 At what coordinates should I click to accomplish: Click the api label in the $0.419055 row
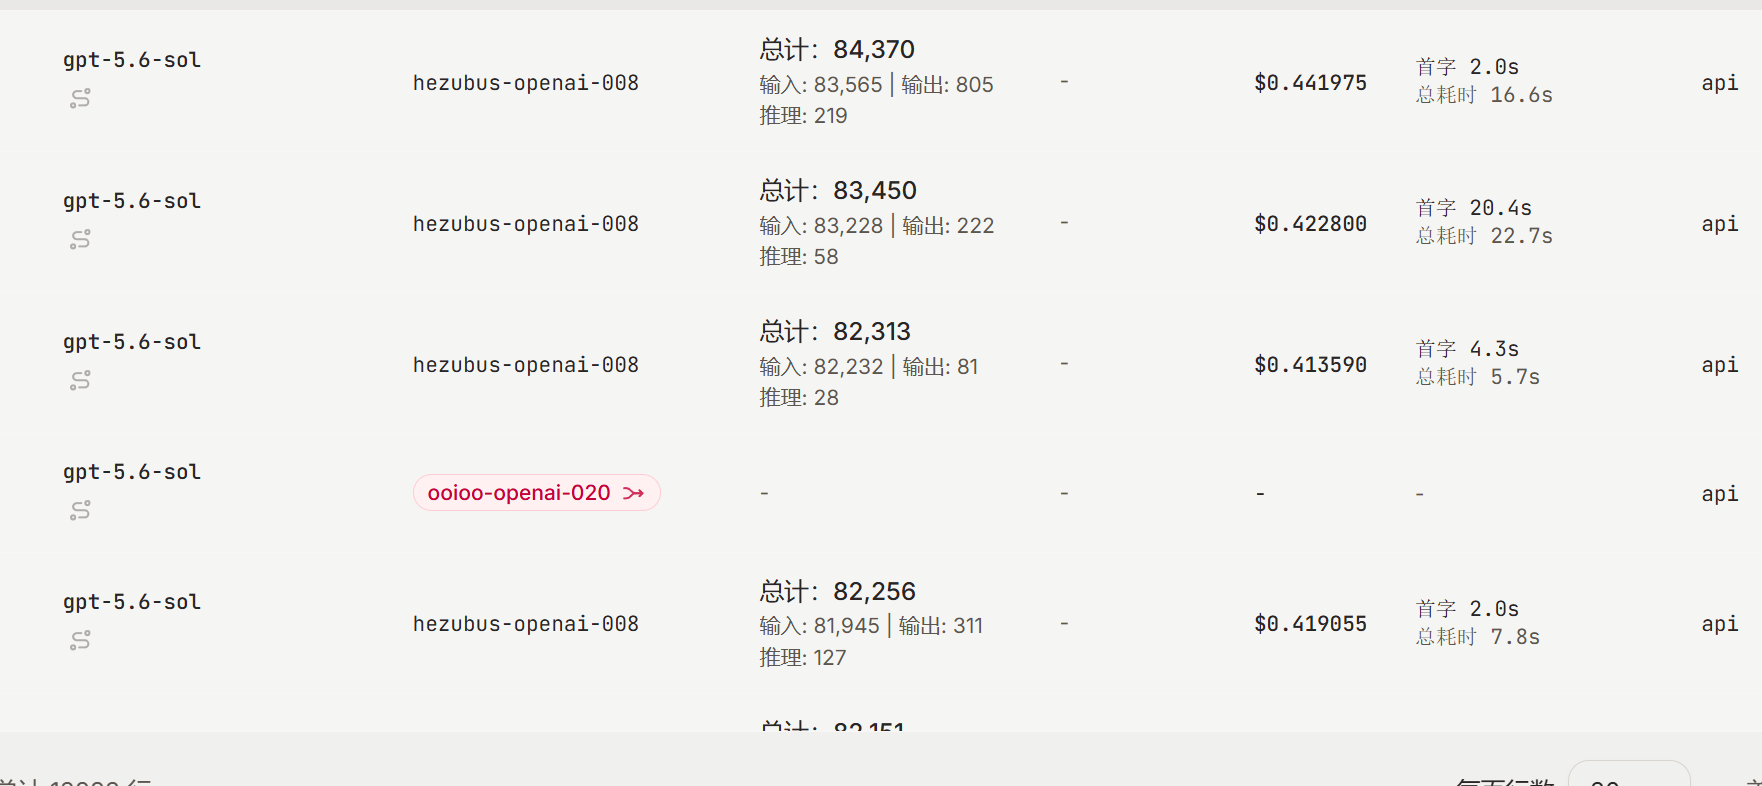pos(1720,624)
